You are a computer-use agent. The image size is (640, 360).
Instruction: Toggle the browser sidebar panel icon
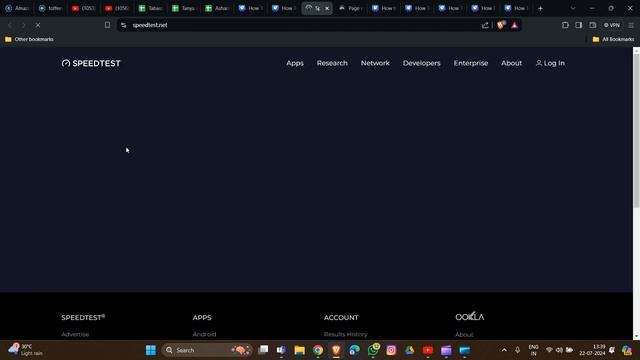tap(578, 25)
